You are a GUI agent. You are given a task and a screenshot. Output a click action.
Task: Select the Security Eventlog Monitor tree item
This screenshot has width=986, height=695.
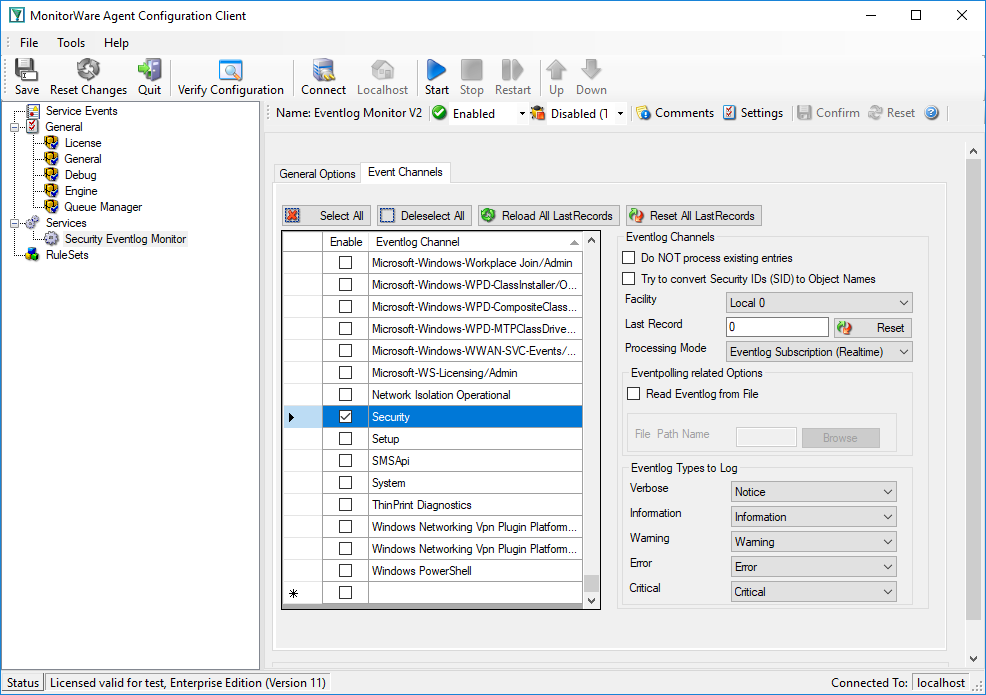coord(125,239)
